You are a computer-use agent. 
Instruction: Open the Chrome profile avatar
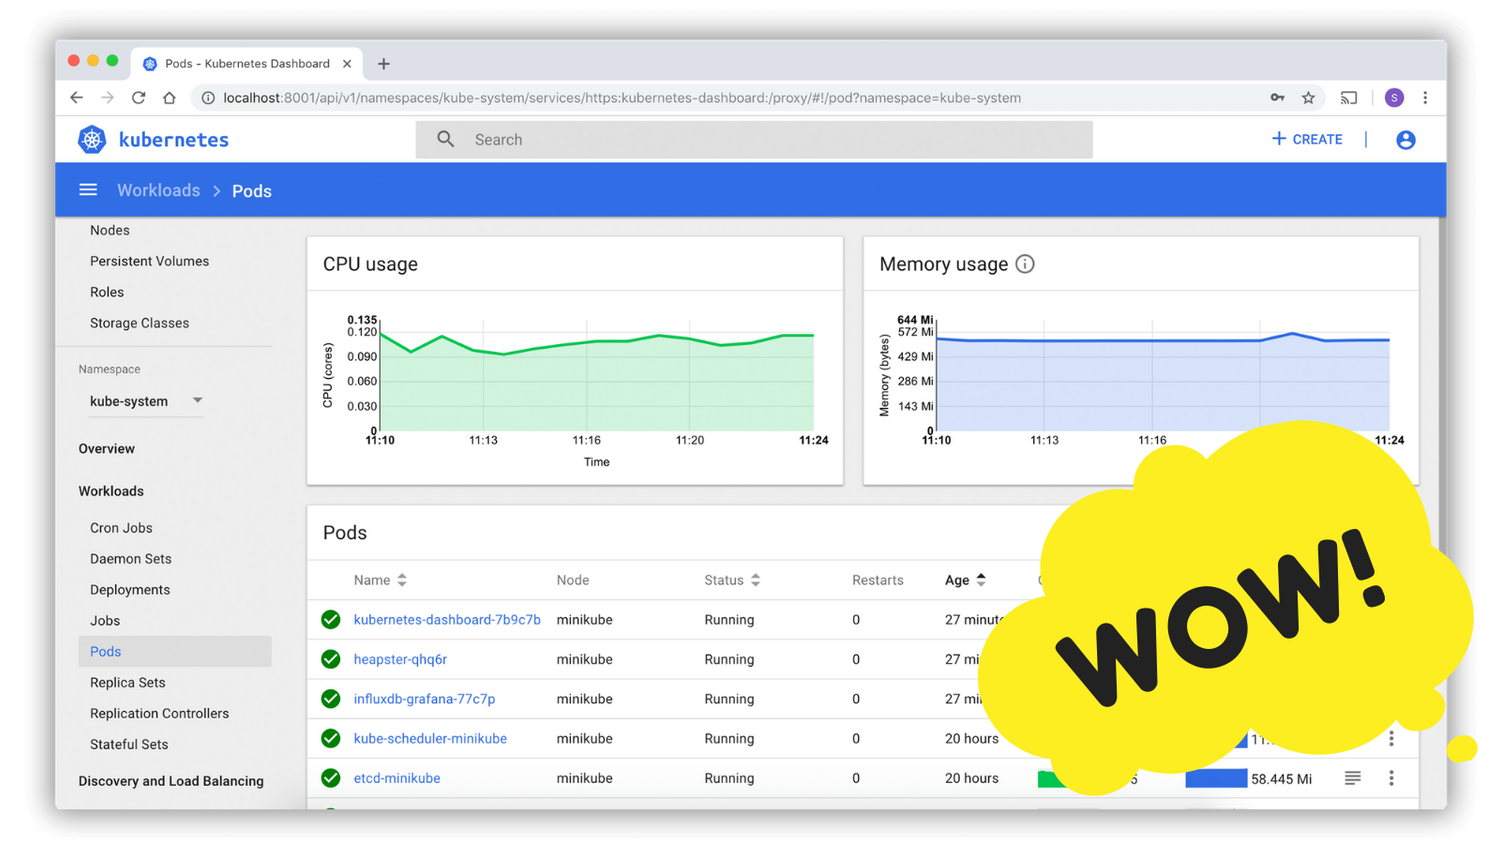coord(1394,98)
